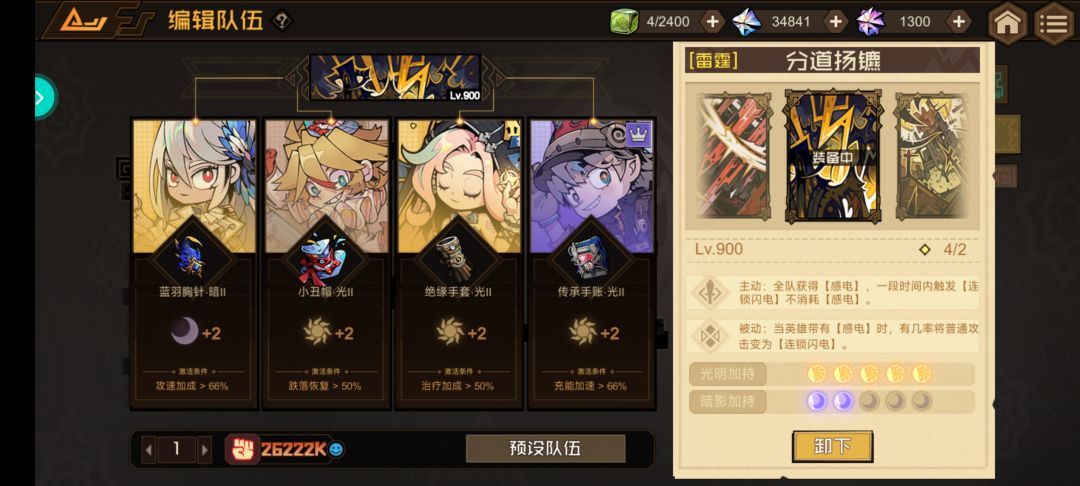Tap the crown leader badge
This screenshot has width=1080, height=486.
pyautogui.click(x=638, y=134)
